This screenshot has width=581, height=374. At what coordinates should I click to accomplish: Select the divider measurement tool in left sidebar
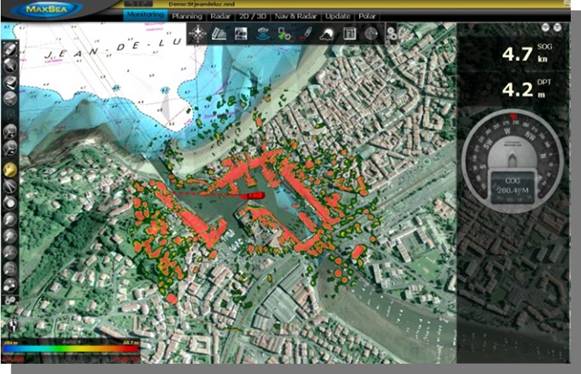(10, 186)
